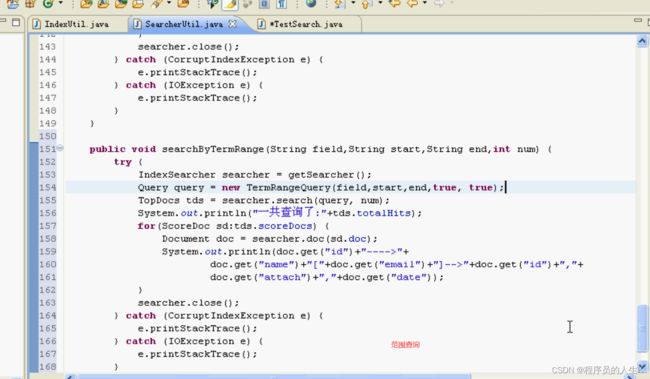The width and height of the screenshot is (650, 379).
Task: Click line number 160 in the gutter
Action: [48, 265]
